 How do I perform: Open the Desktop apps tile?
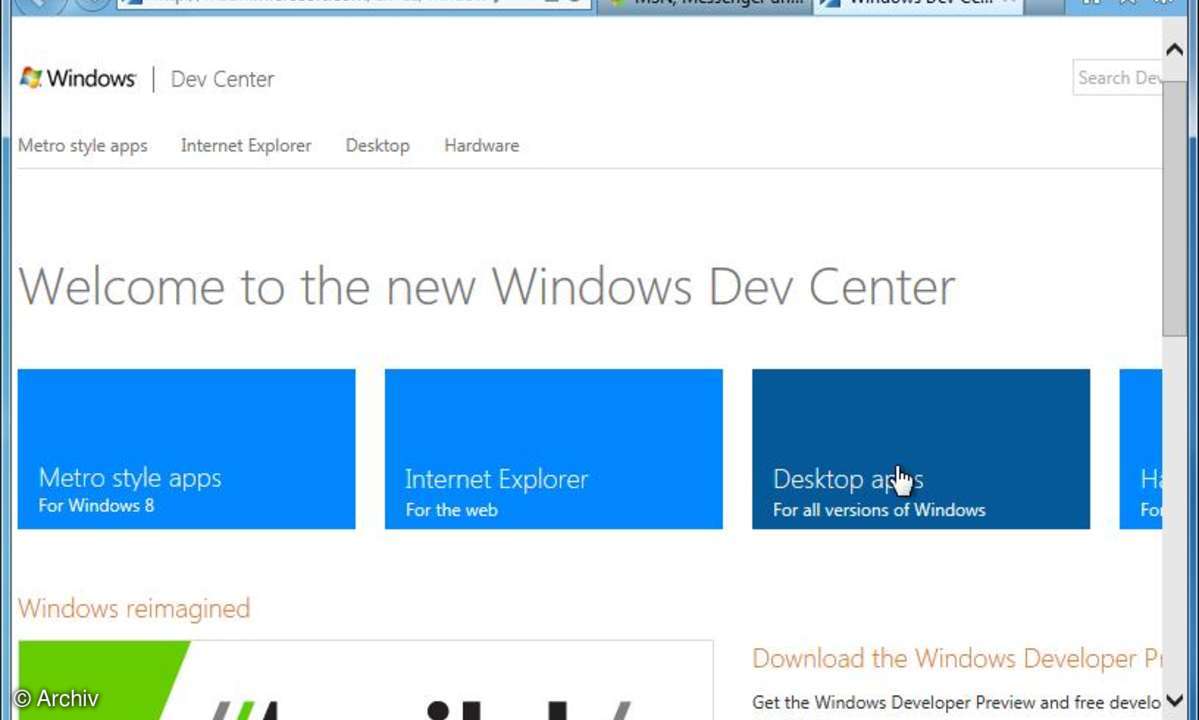921,449
